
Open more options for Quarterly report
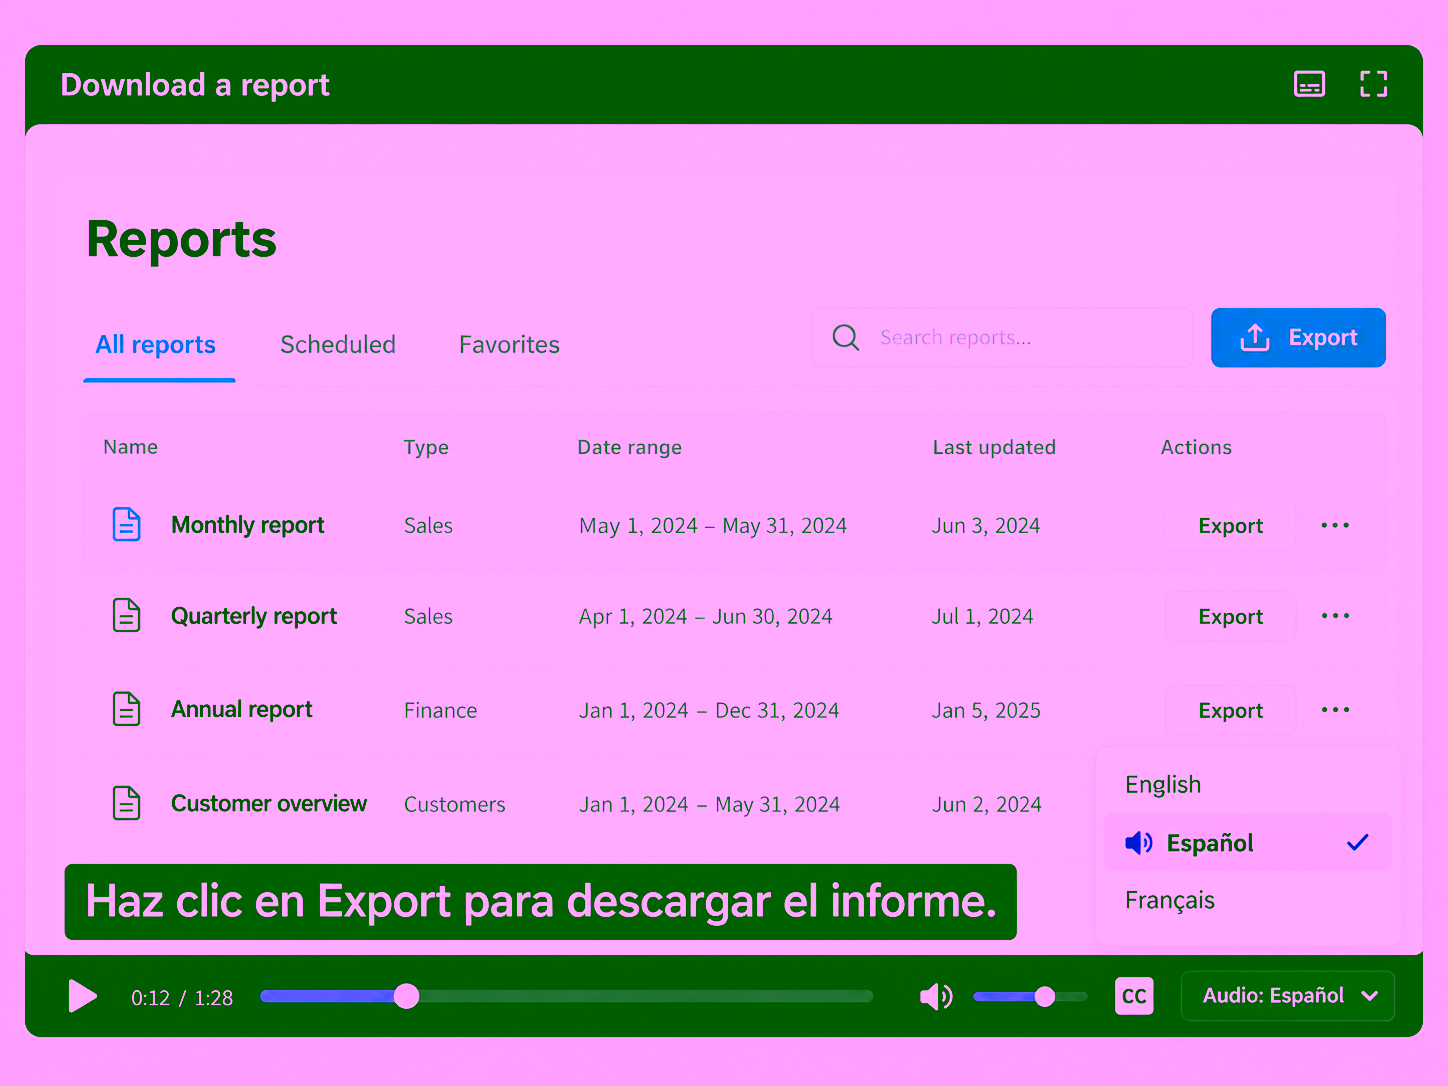[1335, 616]
